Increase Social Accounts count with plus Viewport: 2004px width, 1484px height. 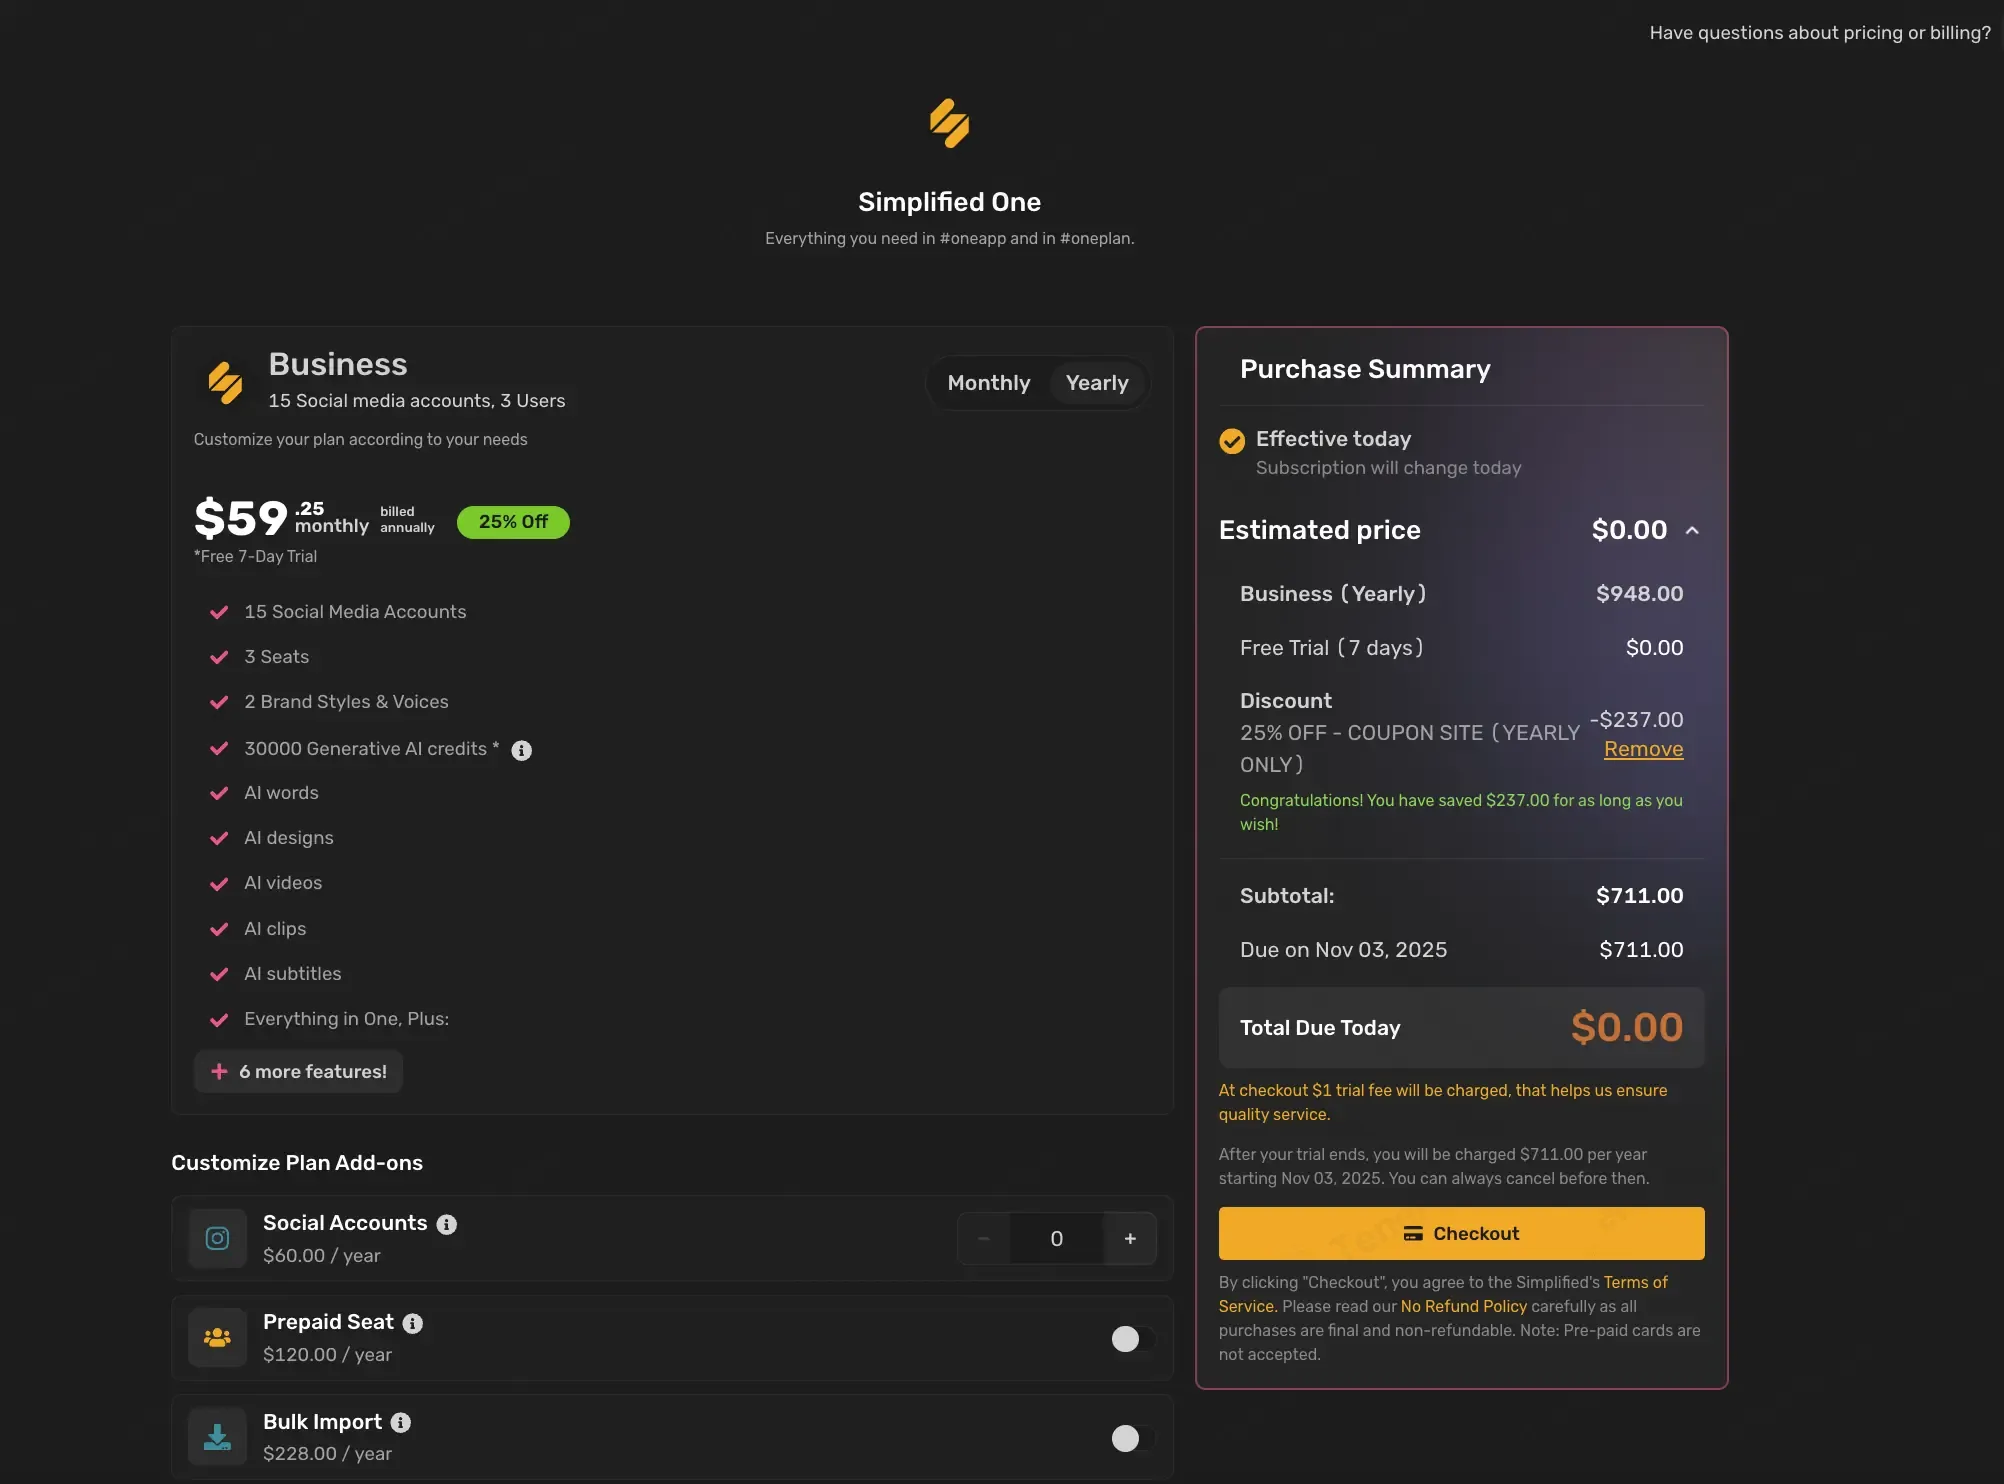click(x=1130, y=1239)
